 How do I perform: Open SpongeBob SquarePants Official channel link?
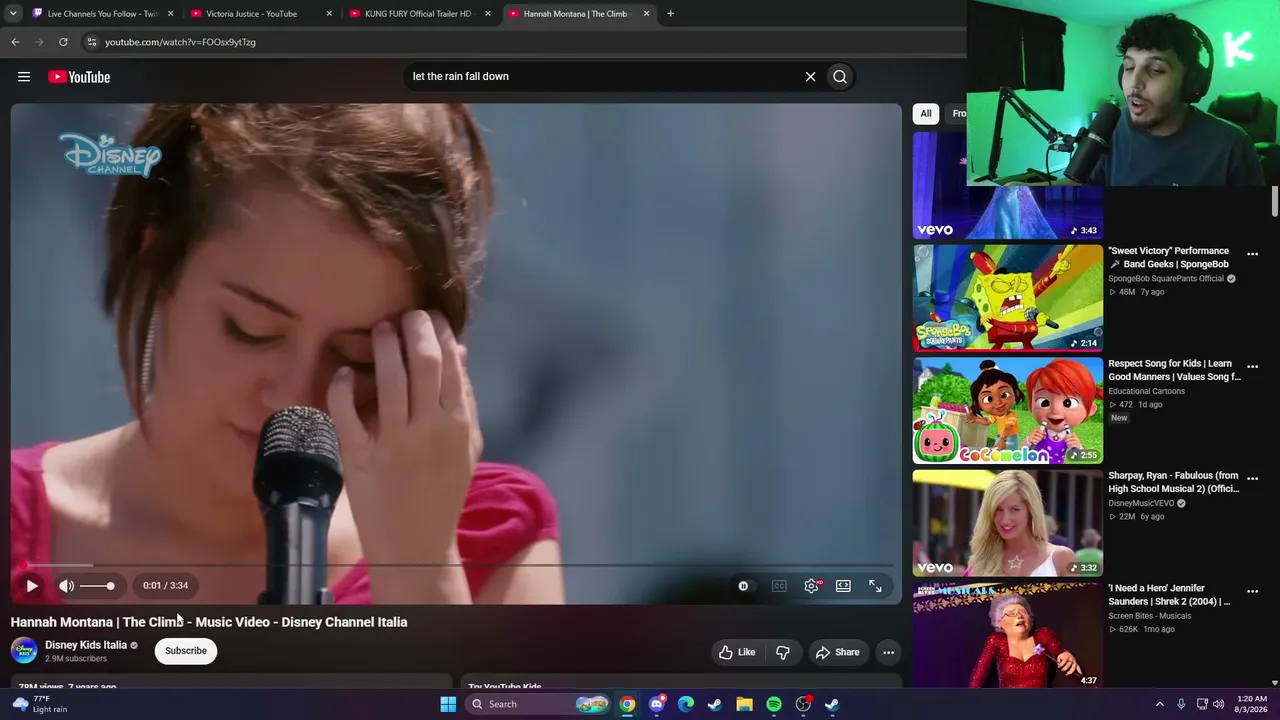[x=1166, y=279]
